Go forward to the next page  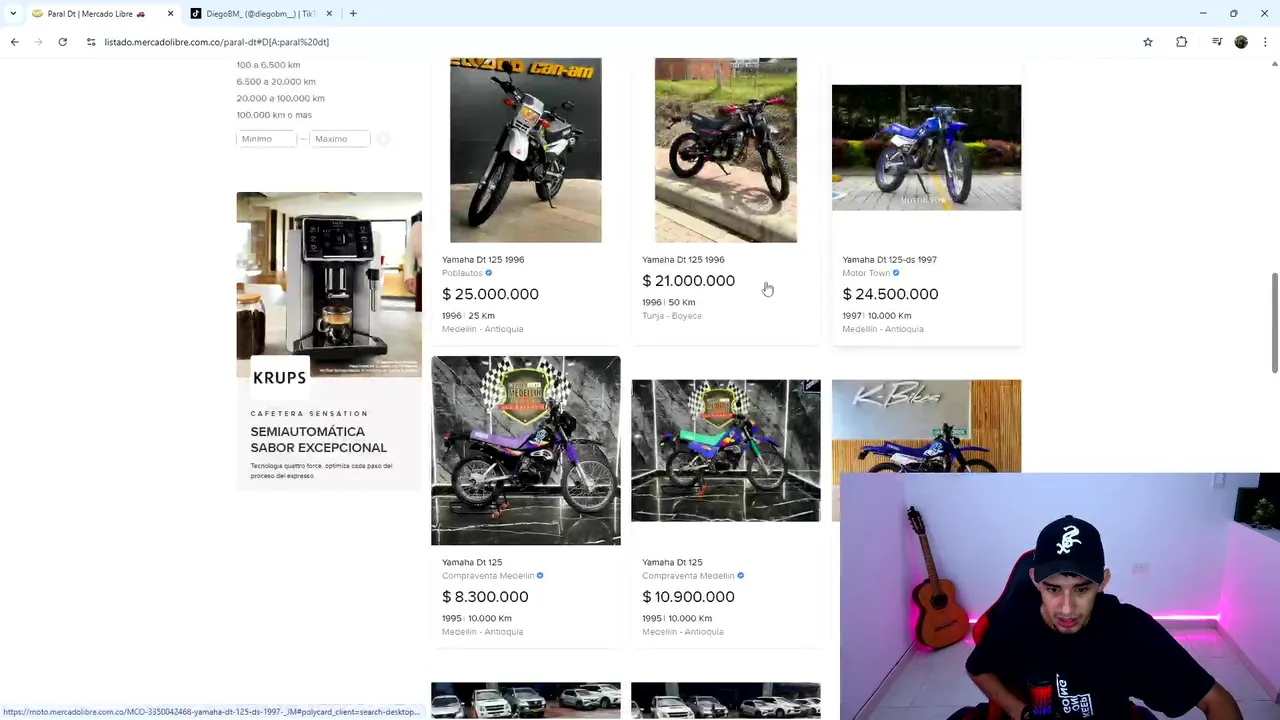[38, 42]
